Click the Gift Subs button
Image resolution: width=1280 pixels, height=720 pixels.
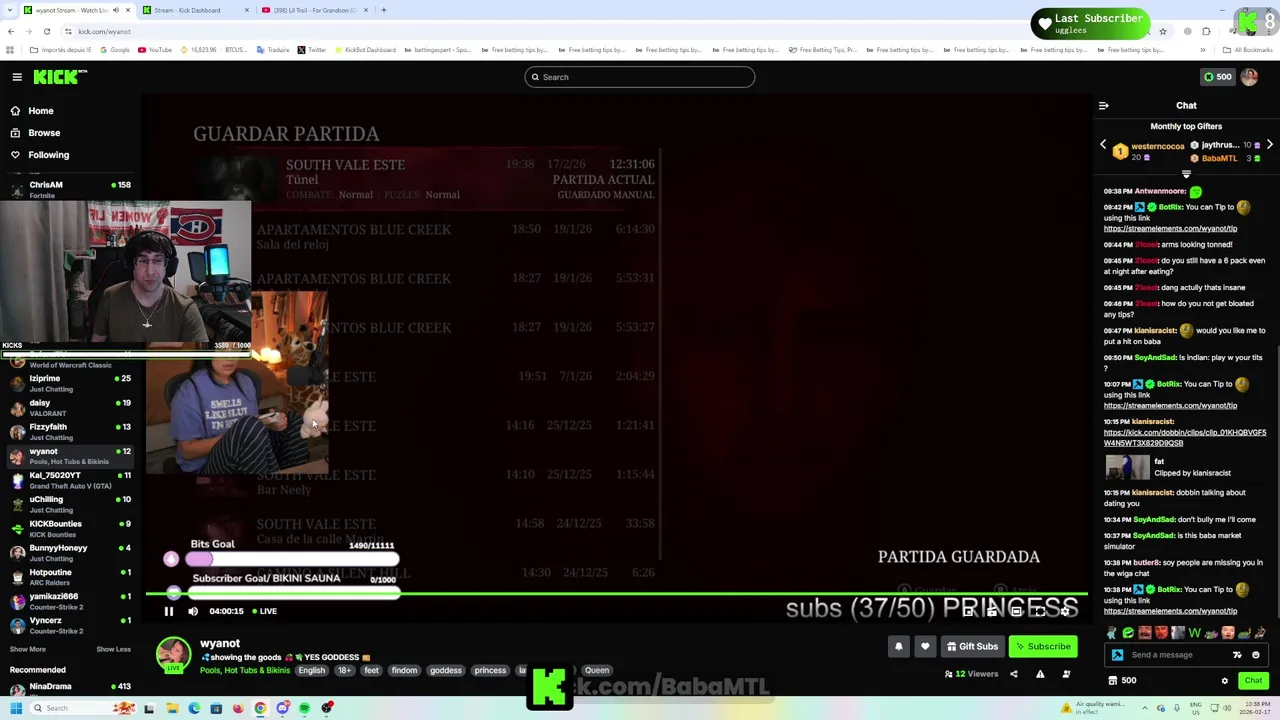coord(972,646)
